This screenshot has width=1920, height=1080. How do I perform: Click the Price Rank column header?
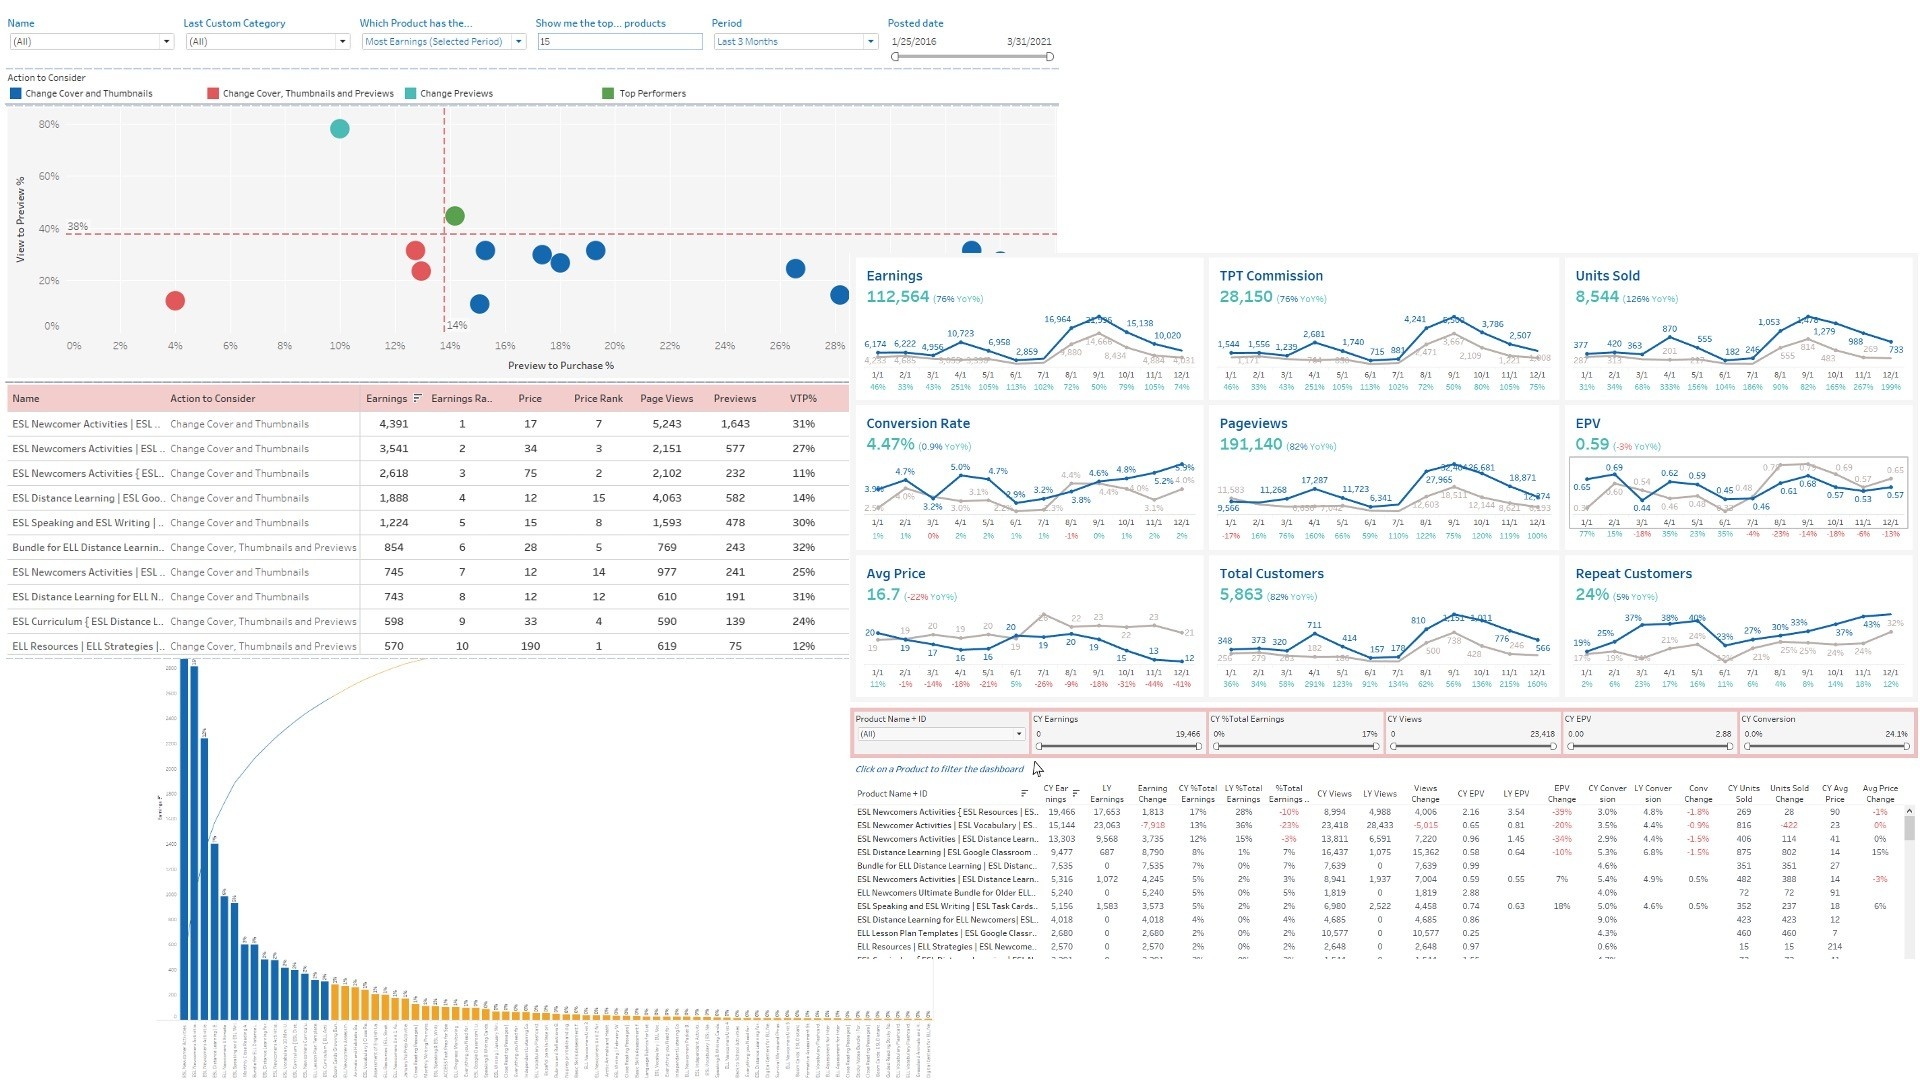click(598, 398)
